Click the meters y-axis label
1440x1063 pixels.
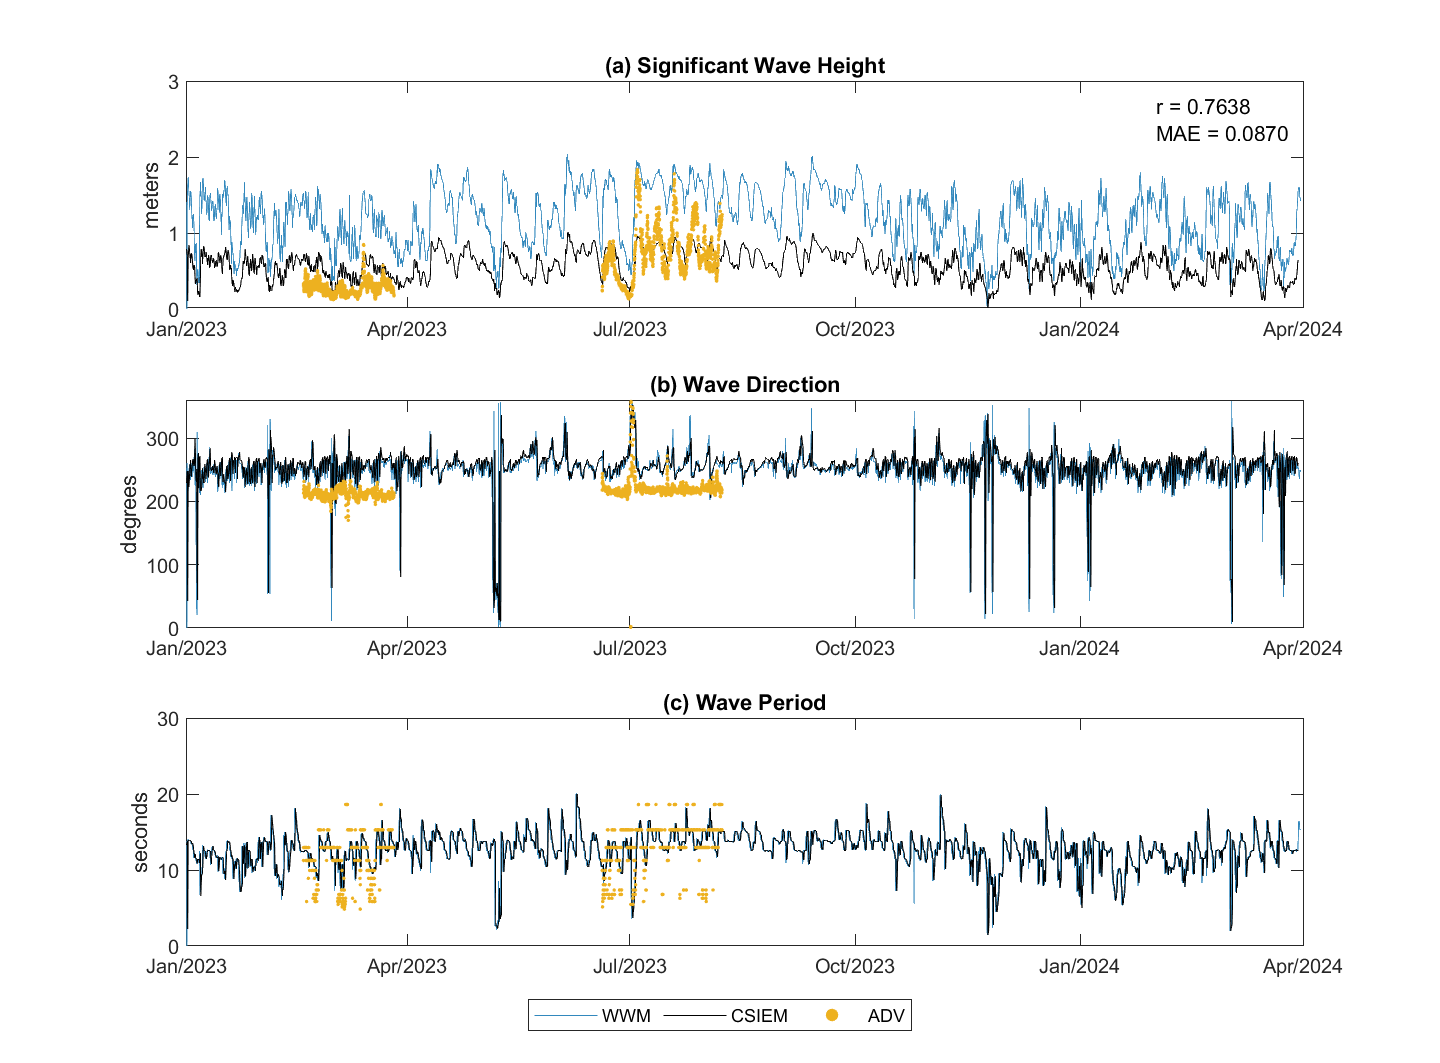[152, 196]
